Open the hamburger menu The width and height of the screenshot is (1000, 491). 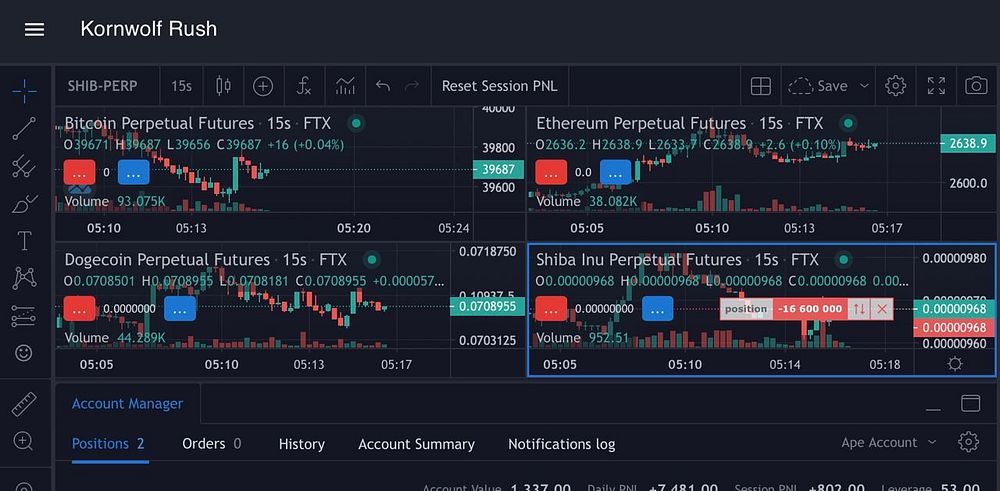click(34, 29)
